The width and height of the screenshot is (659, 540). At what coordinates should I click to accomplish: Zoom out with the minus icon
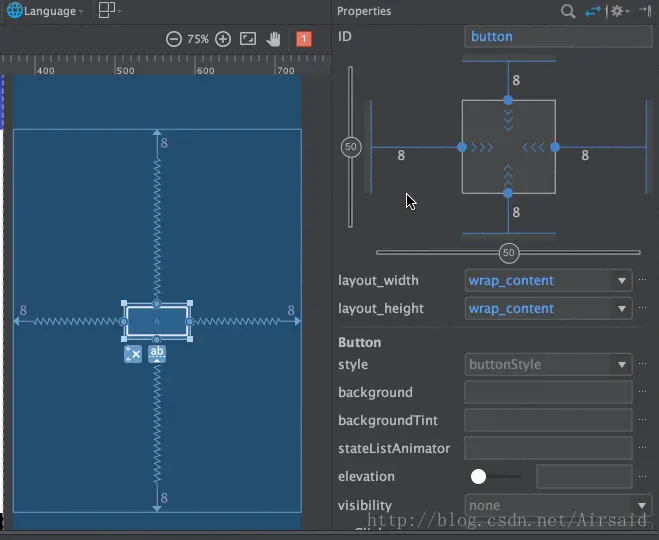click(174, 39)
